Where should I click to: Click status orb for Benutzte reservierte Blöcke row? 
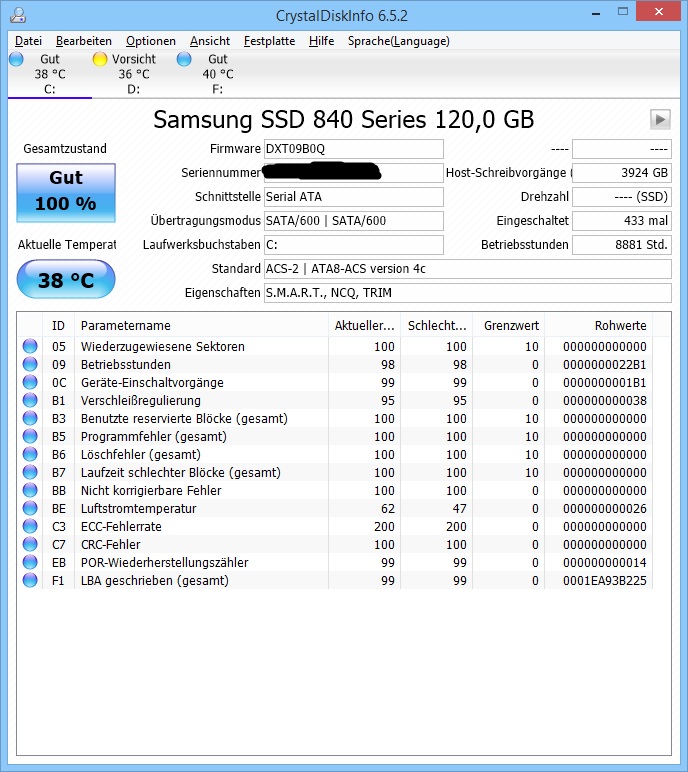click(x=30, y=418)
